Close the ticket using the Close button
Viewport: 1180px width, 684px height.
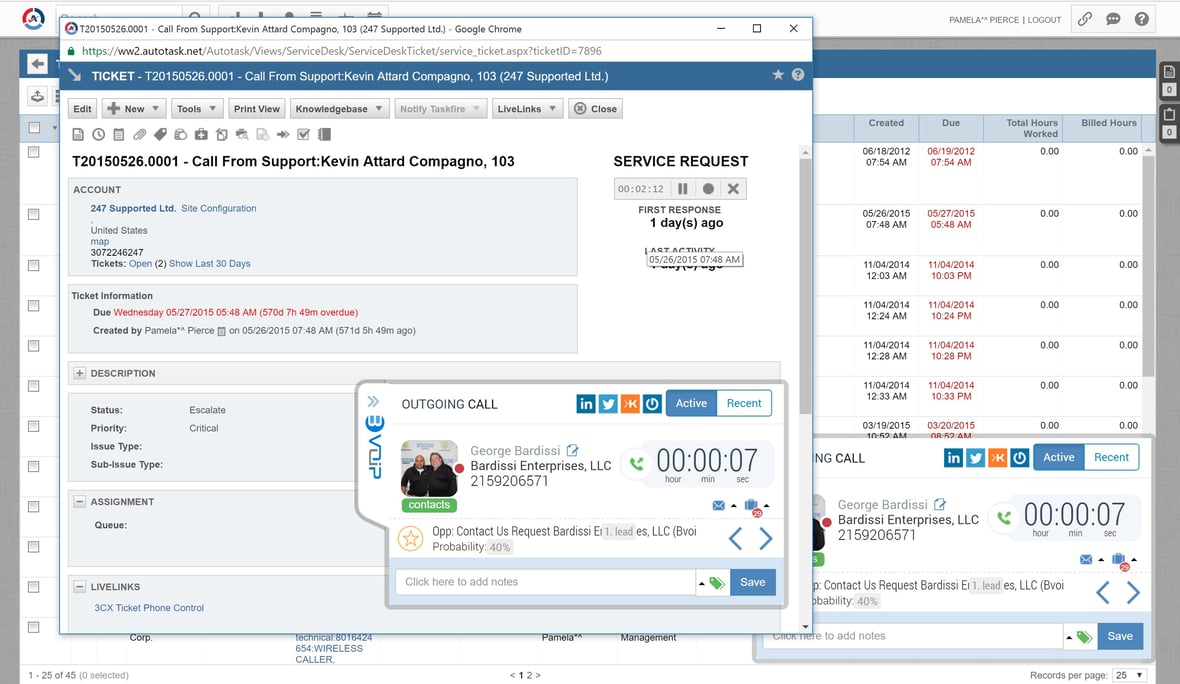[x=596, y=109]
